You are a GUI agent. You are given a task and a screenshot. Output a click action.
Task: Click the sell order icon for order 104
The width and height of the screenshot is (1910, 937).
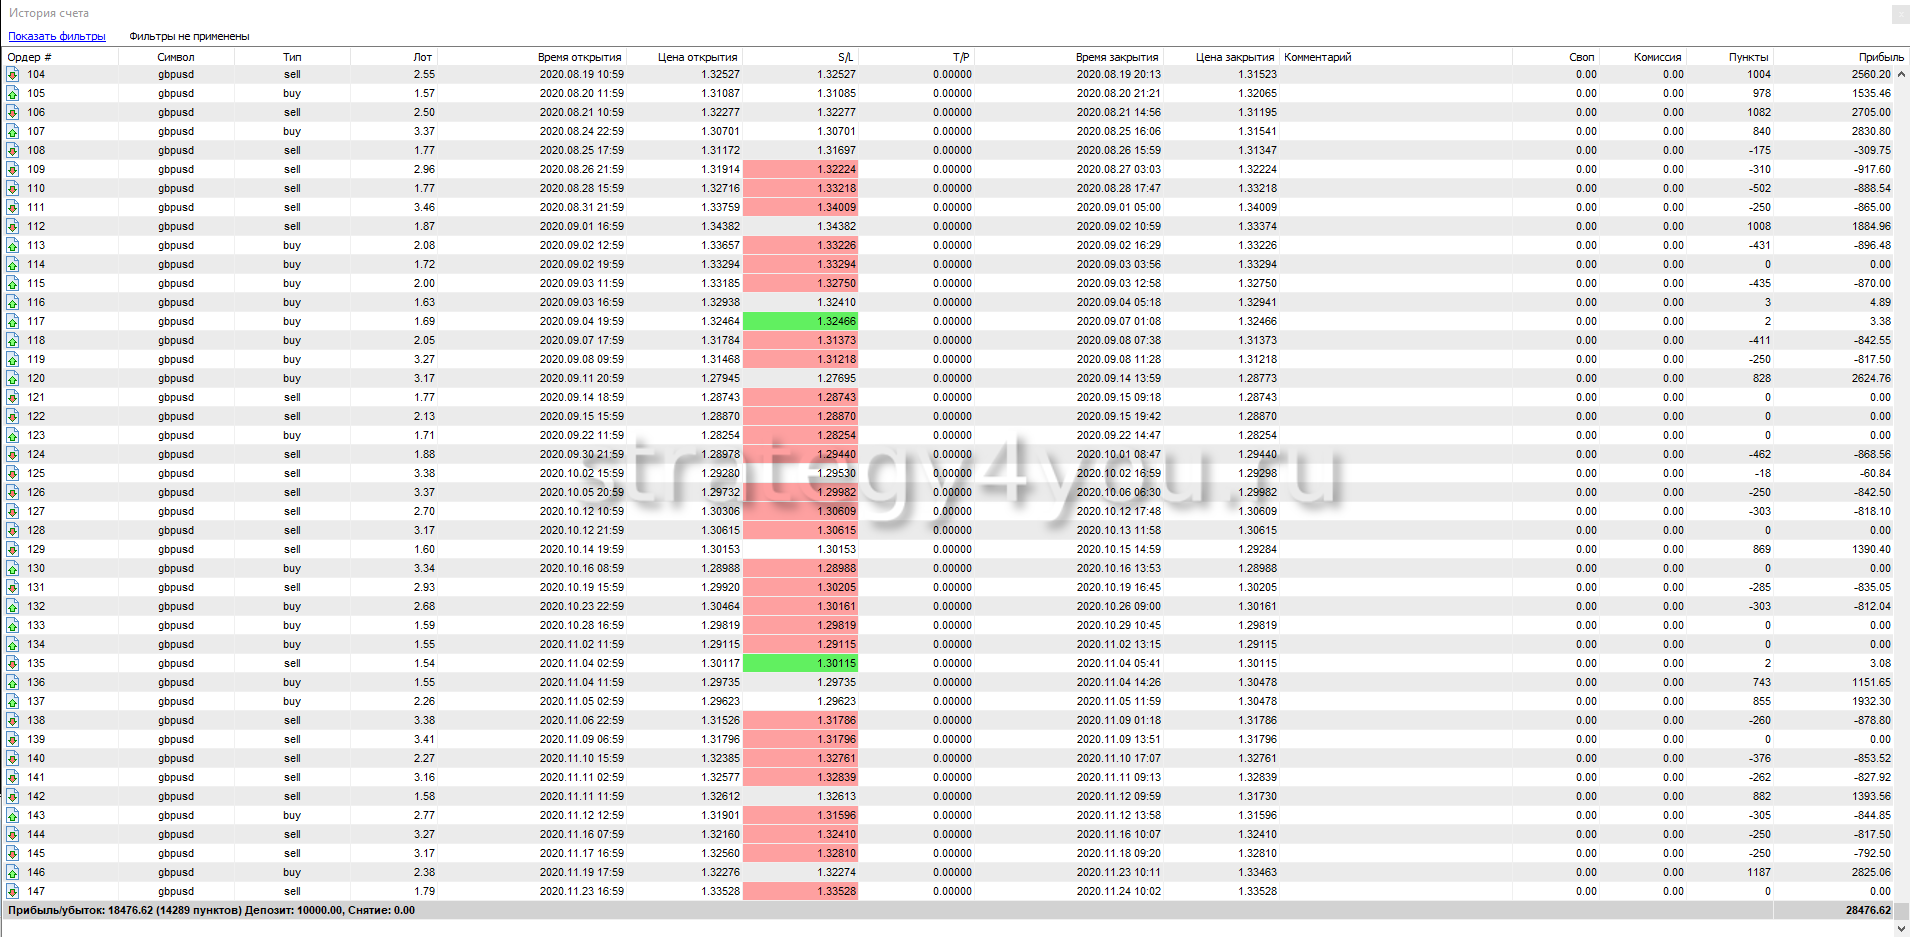pos(13,74)
